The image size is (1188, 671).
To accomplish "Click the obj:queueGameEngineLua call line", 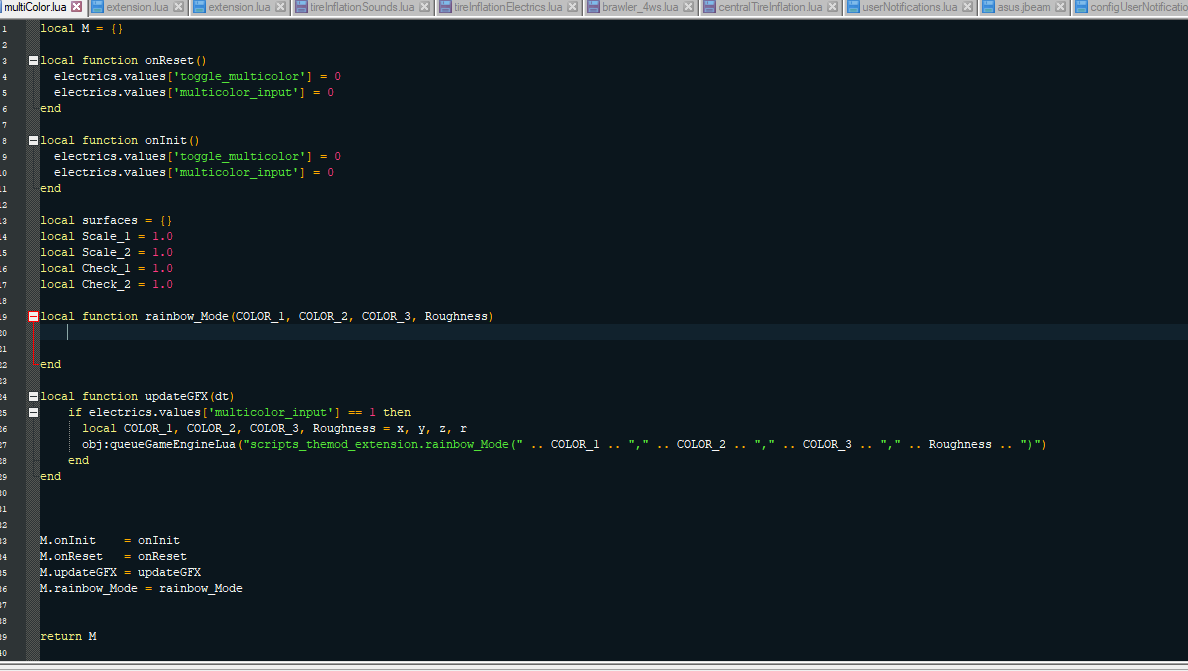I will pos(564,445).
